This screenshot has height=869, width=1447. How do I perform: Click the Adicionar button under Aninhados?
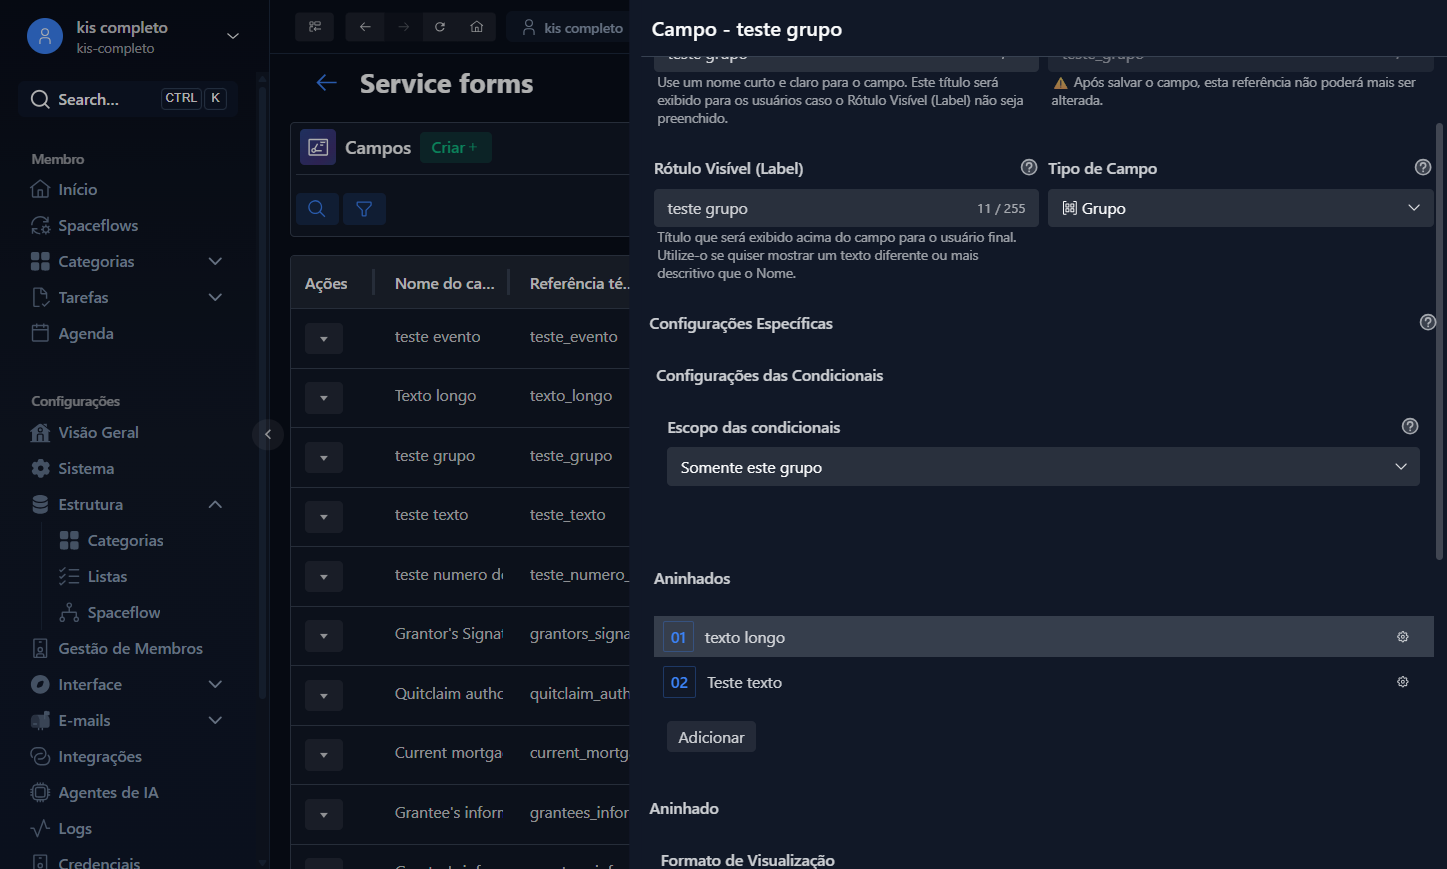(711, 737)
